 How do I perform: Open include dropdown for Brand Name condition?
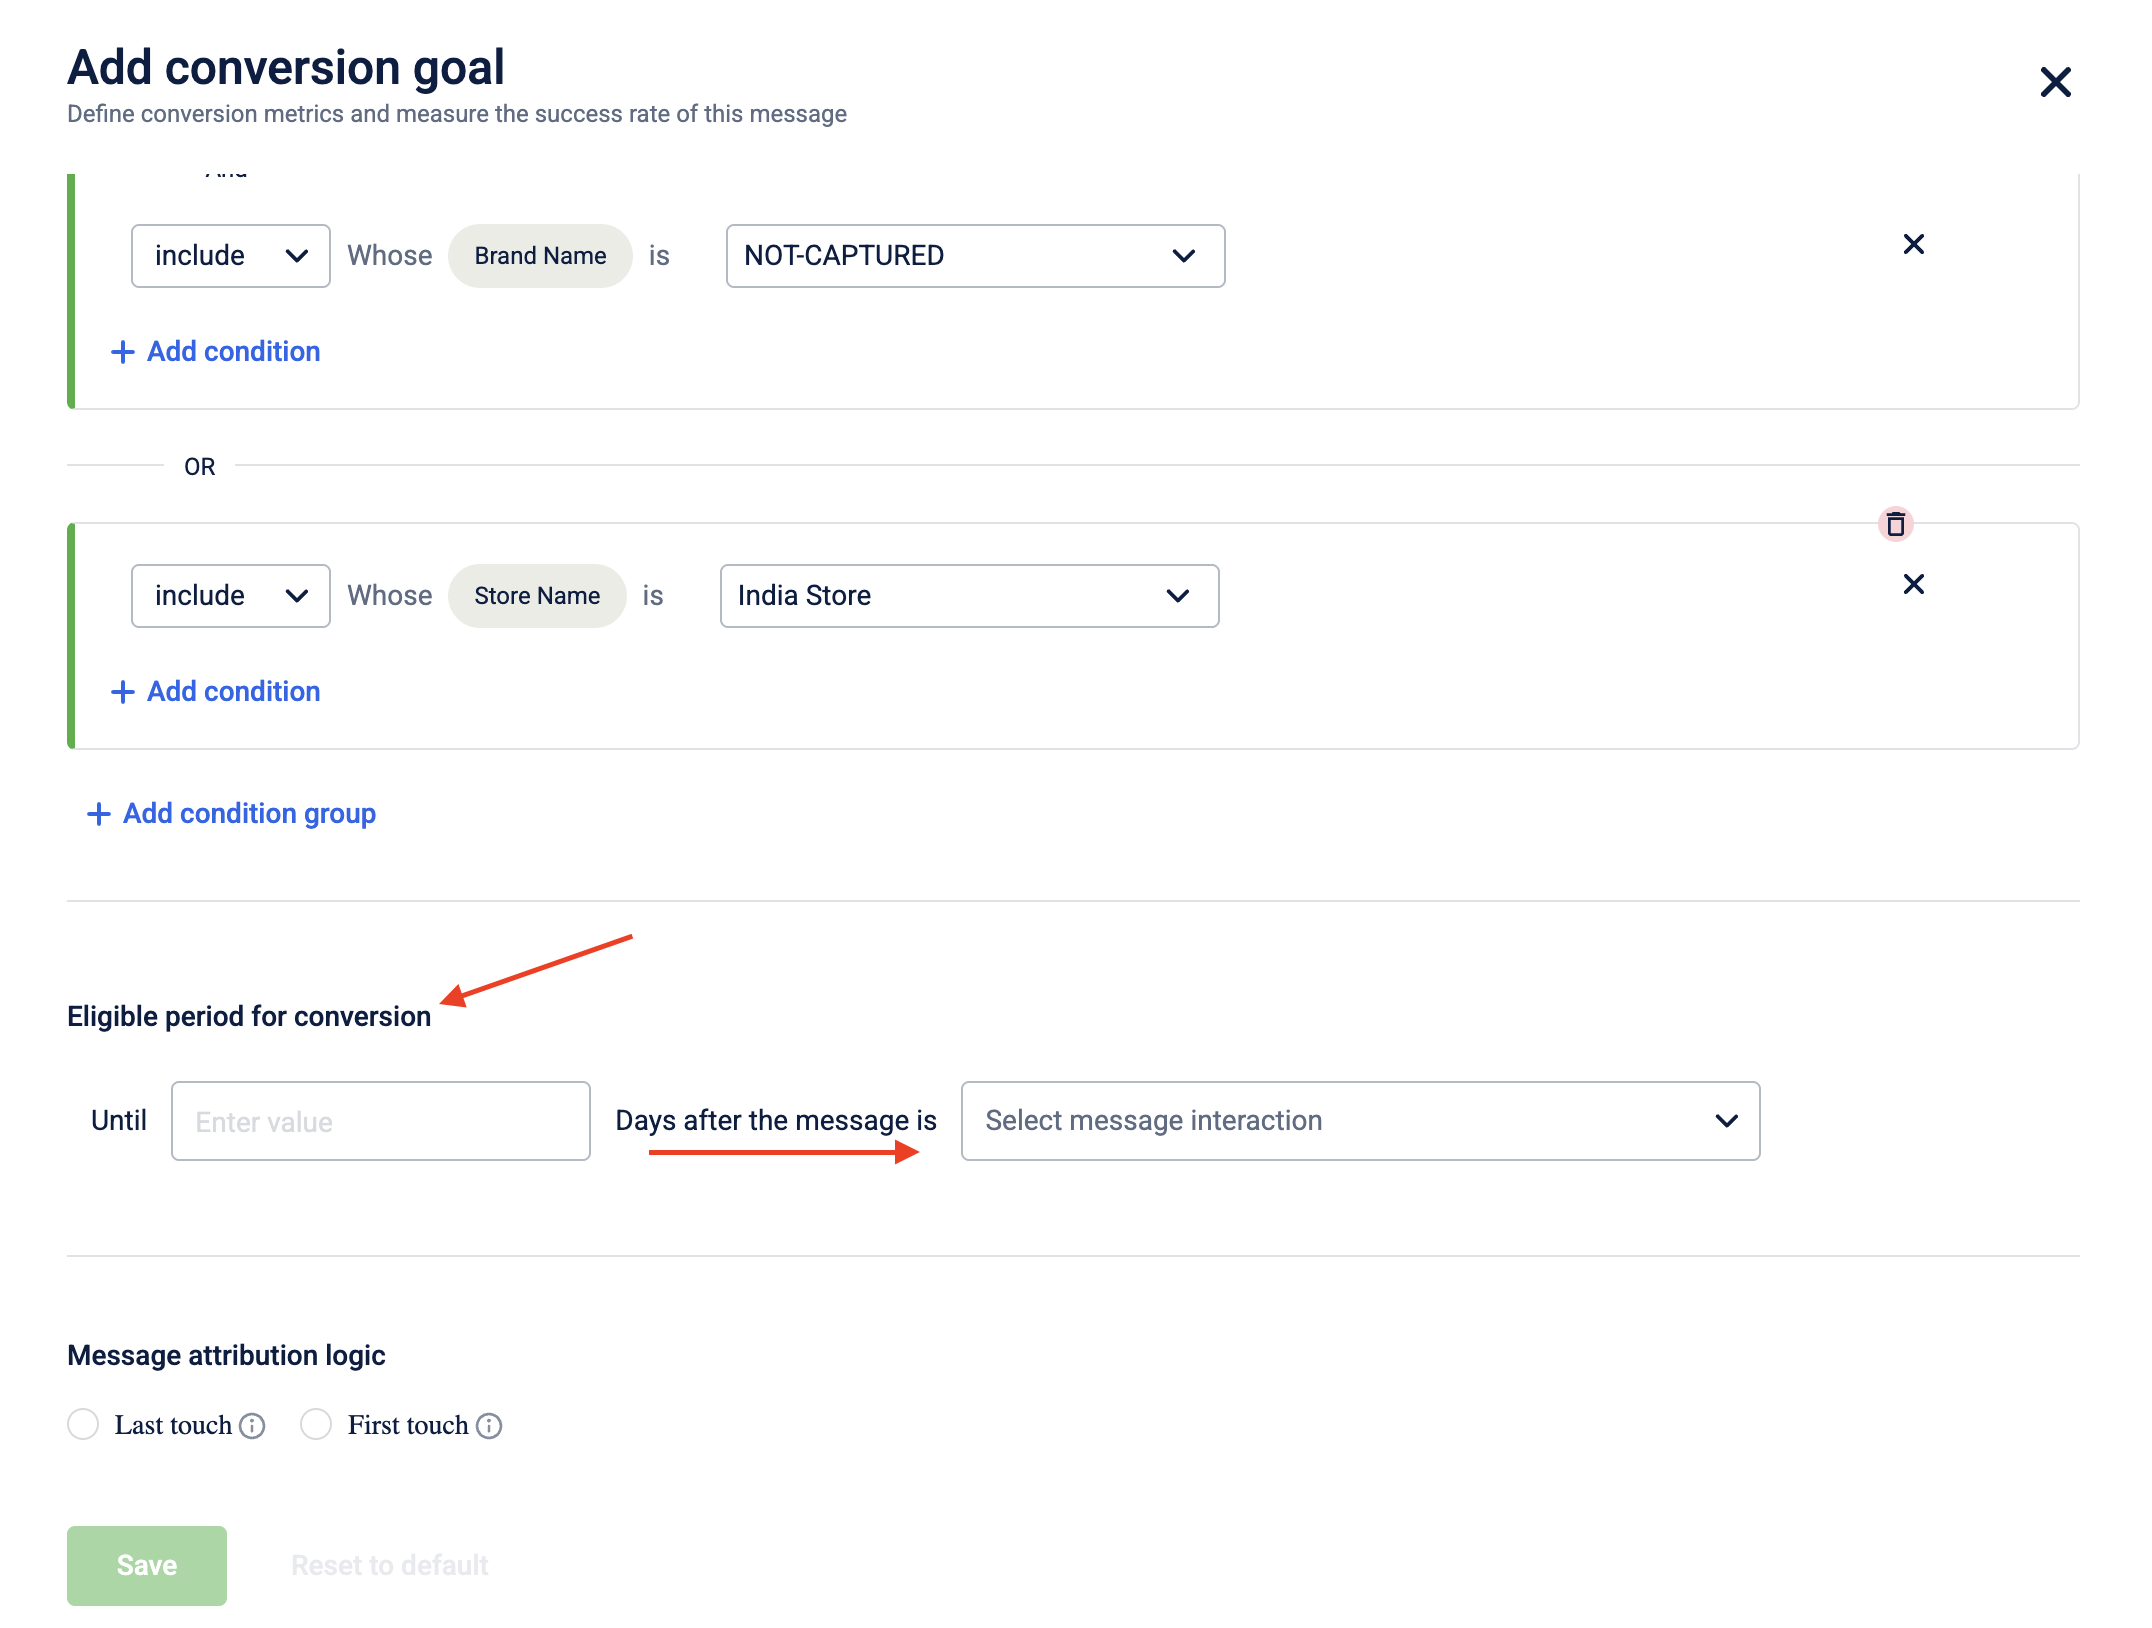point(230,256)
